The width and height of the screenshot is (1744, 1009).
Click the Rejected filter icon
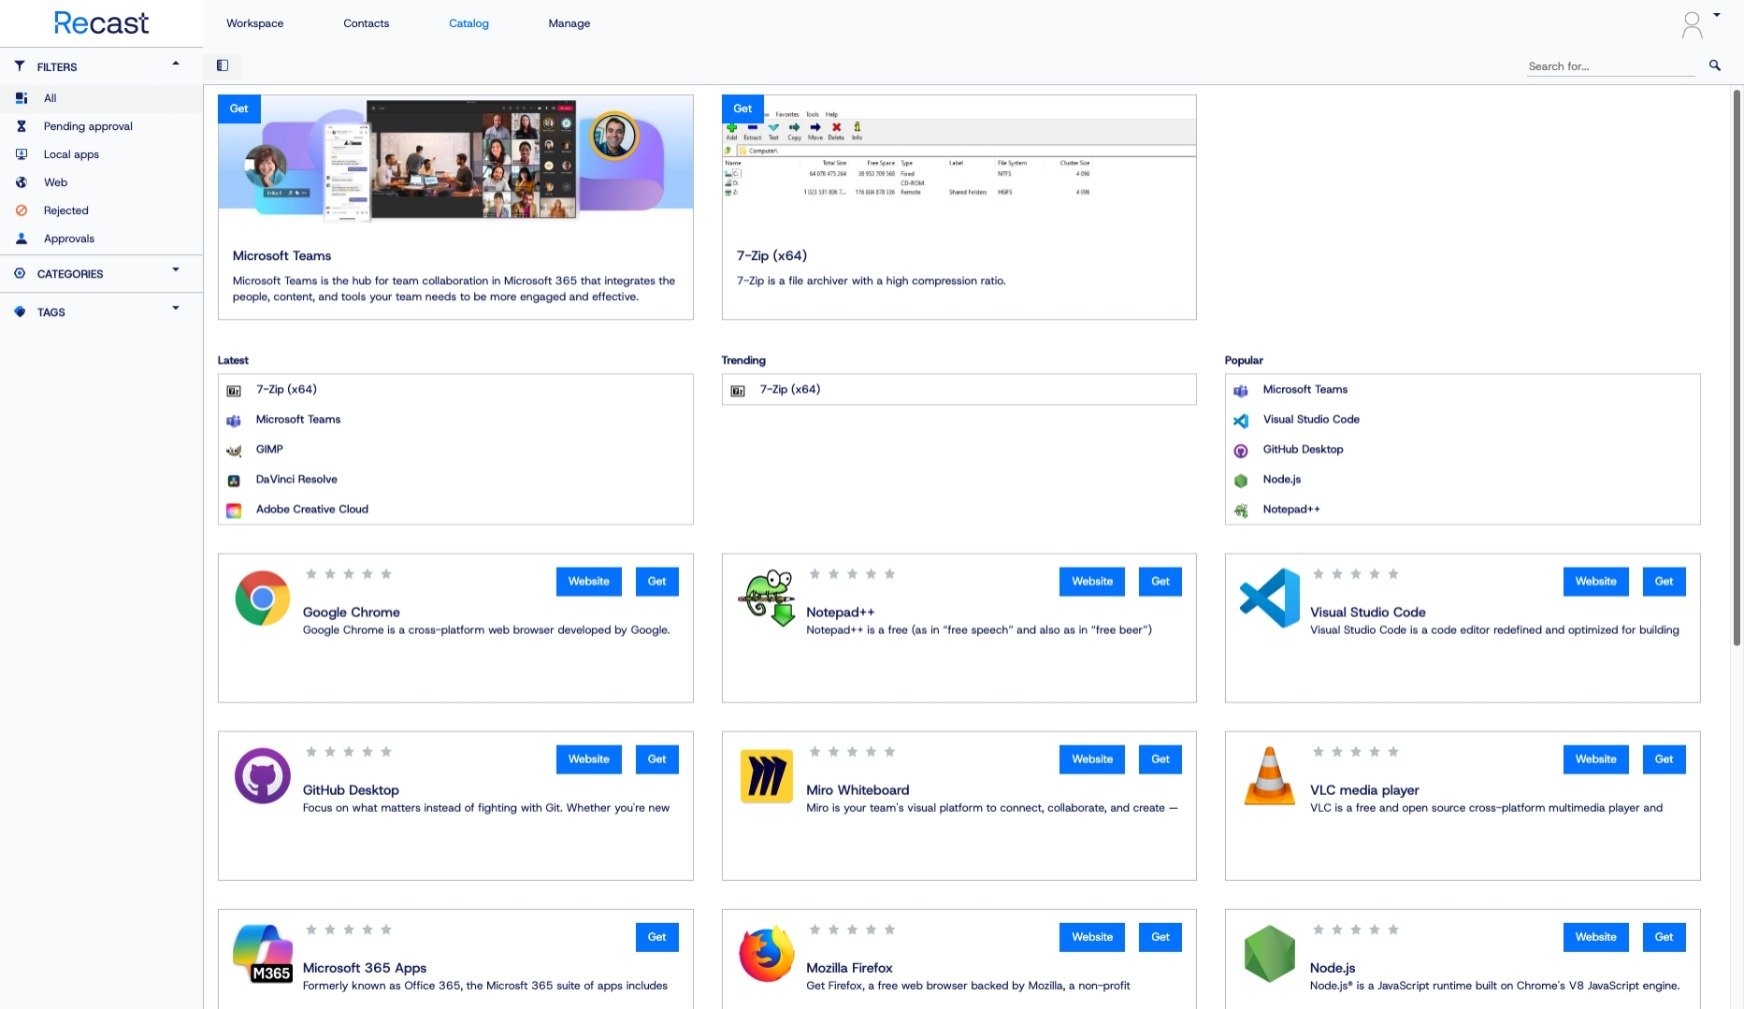point(21,210)
